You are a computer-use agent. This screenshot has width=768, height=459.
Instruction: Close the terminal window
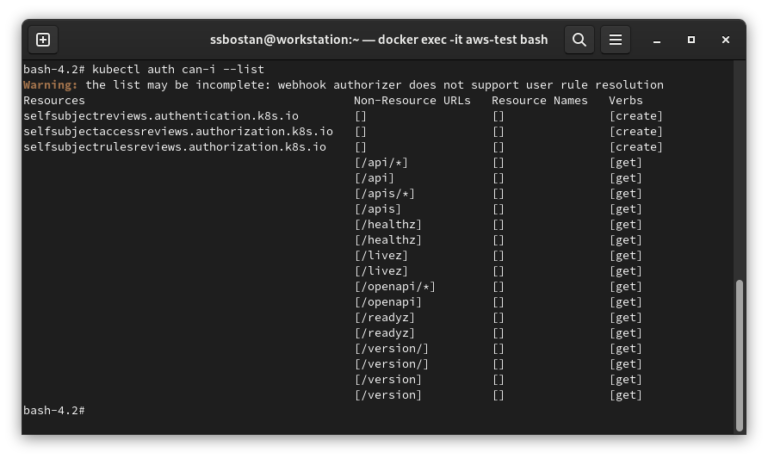pos(725,40)
